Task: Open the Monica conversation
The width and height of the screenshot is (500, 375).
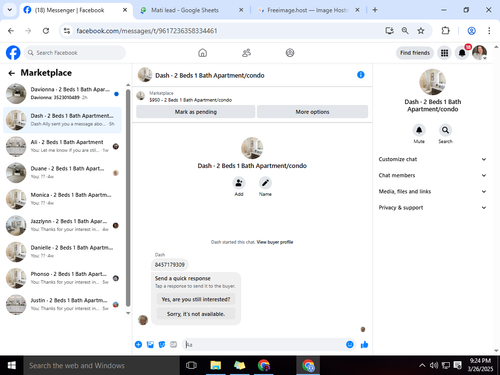Action: point(62,199)
